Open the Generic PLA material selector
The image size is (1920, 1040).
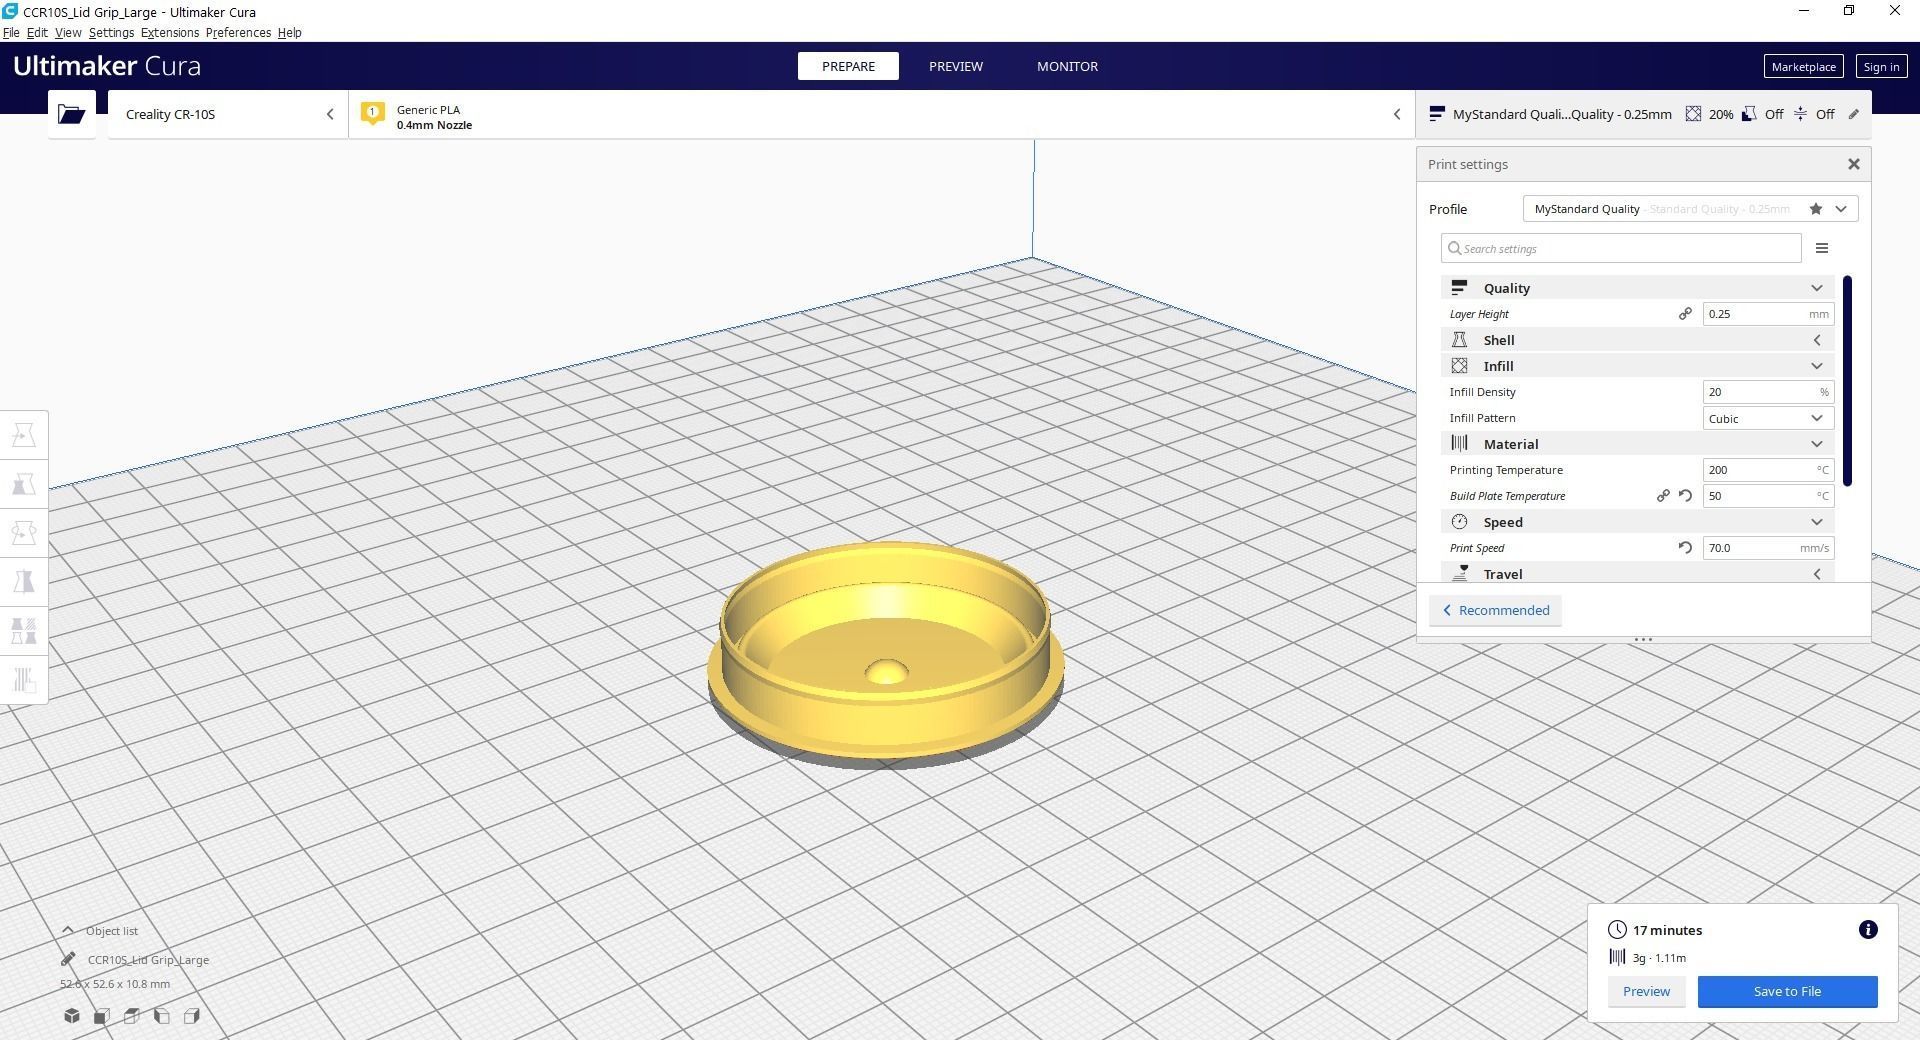click(882, 114)
